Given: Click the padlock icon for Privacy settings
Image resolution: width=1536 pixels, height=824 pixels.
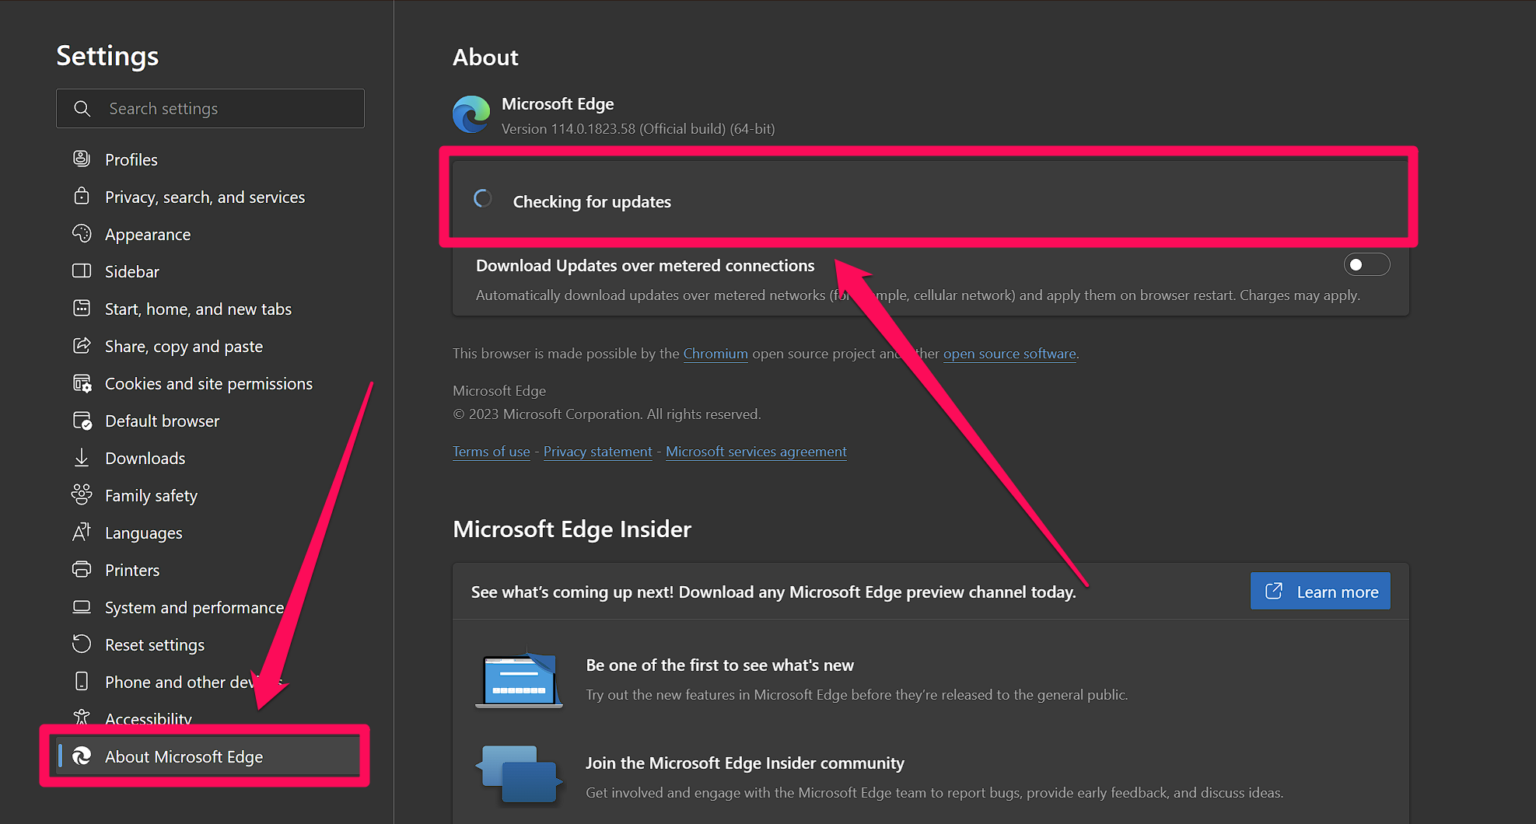Looking at the screenshot, I should 82,196.
